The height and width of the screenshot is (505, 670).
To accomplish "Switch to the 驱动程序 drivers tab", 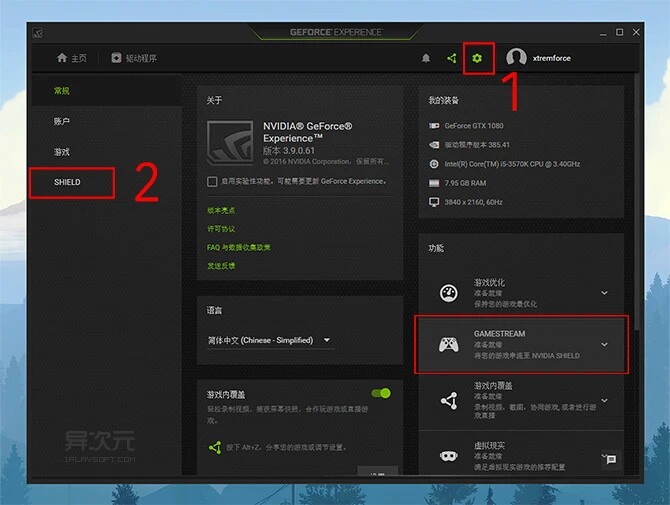I will (x=134, y=58).
